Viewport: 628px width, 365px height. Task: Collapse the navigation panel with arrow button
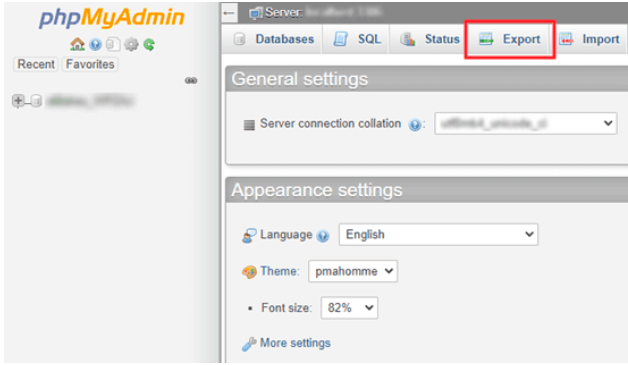click(x=229, y=13)
